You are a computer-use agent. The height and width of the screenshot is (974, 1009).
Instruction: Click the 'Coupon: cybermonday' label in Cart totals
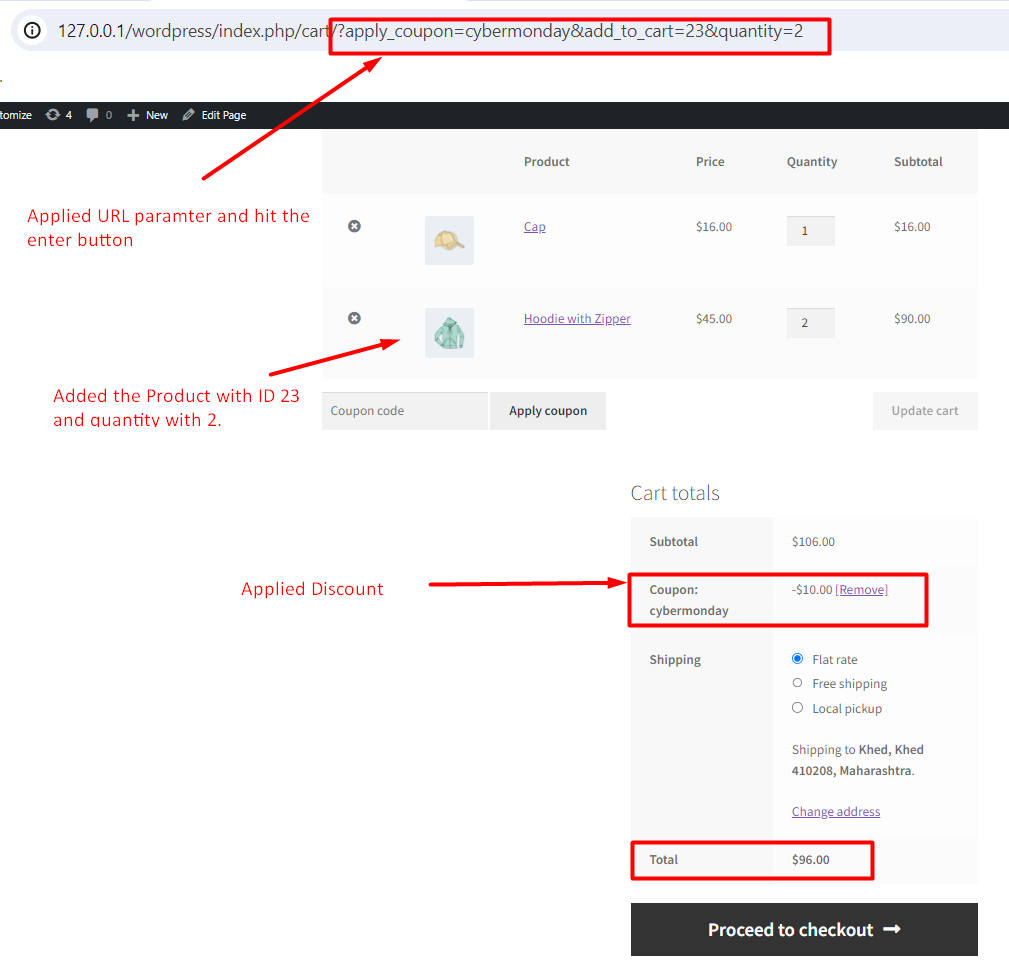689,600
